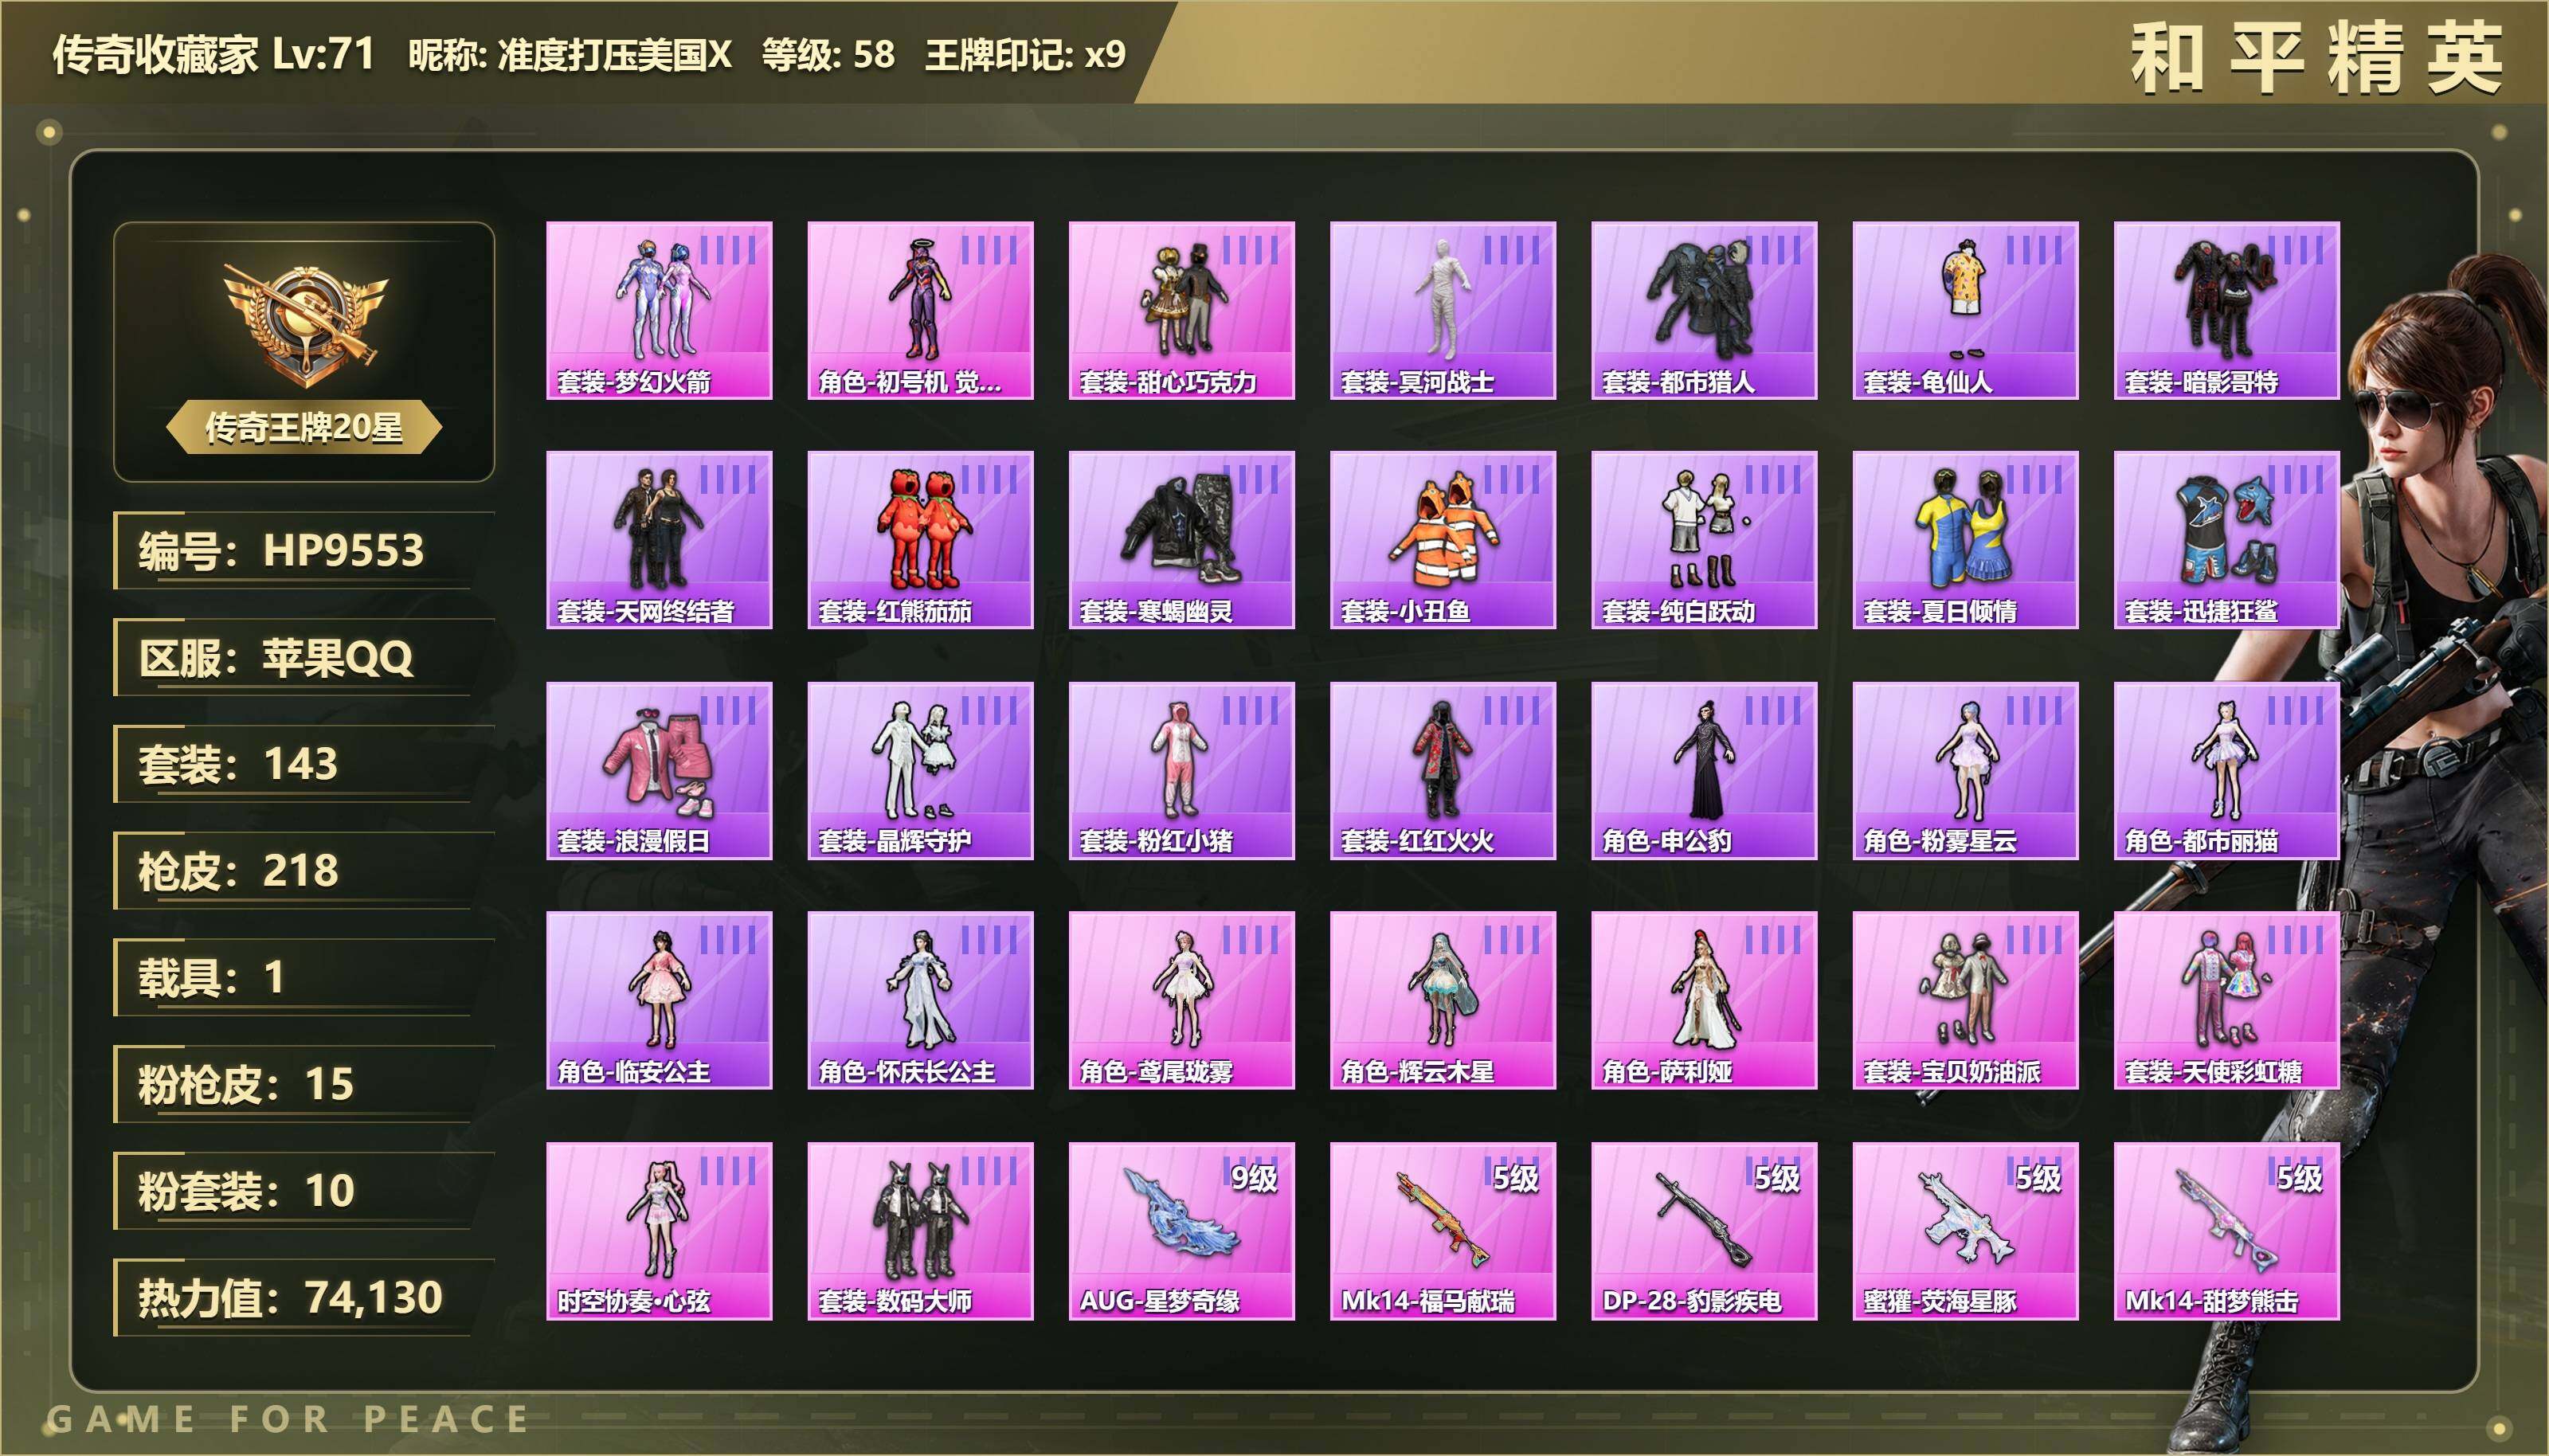
Task: Click the 套装-天网终结者 outfit card
Action: (659, 540)
